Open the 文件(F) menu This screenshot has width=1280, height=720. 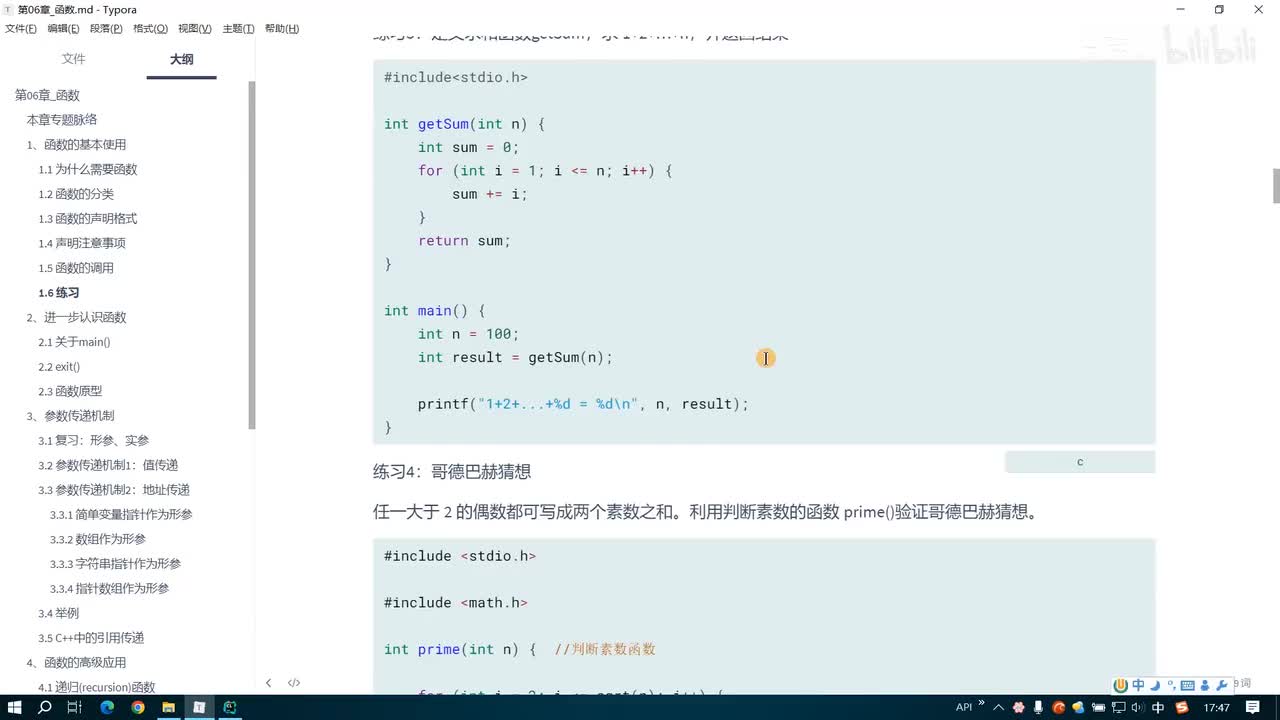[x=21, y=29]
